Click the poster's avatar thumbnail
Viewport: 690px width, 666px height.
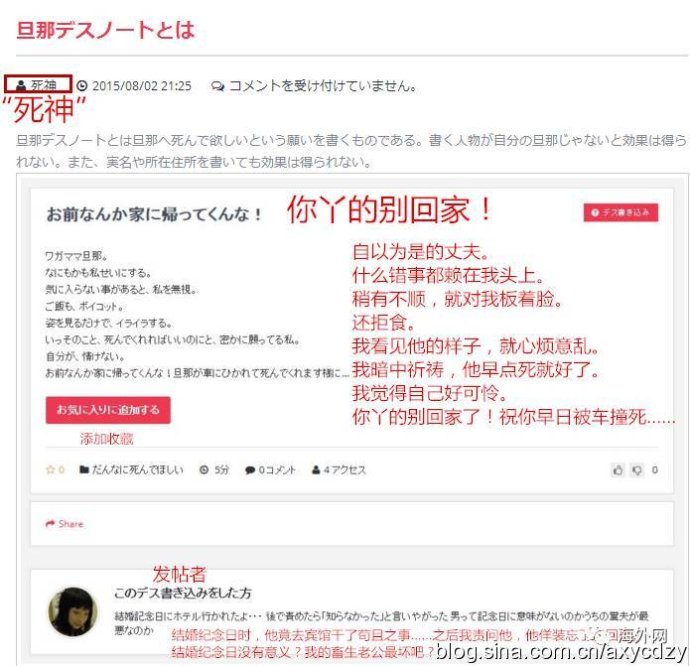tap(72, 611)
